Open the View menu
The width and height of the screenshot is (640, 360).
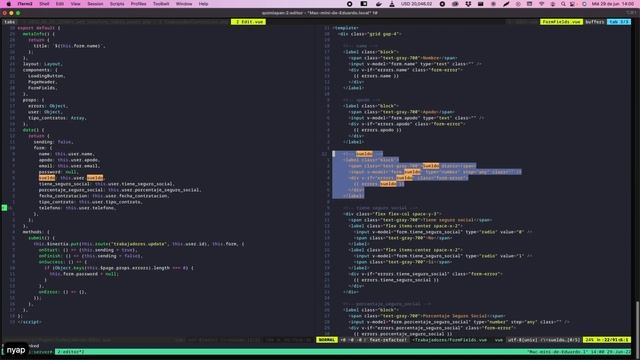[x=76, y=4]
